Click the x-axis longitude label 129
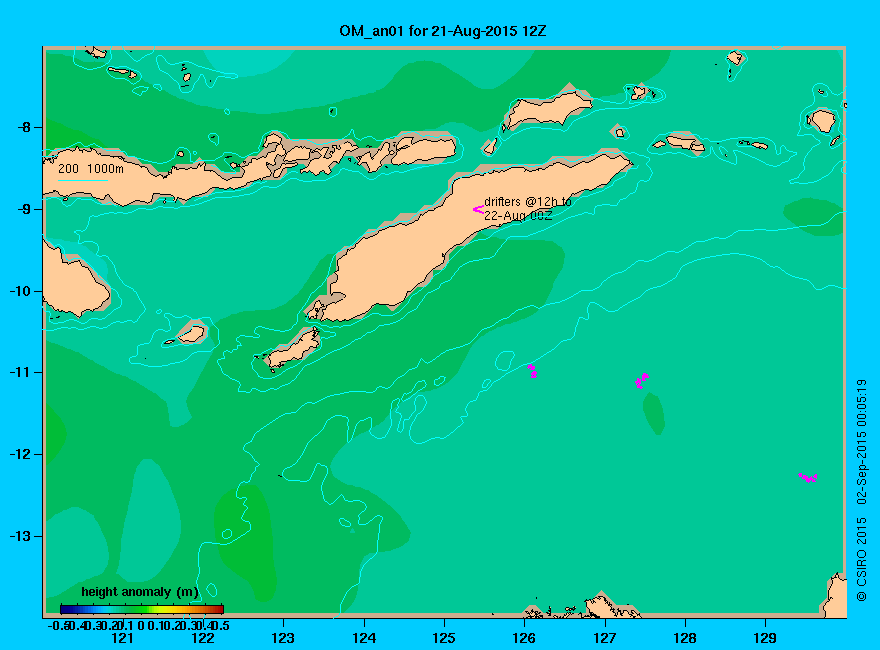This screenshot has width=880, height=650. (765, 638)
